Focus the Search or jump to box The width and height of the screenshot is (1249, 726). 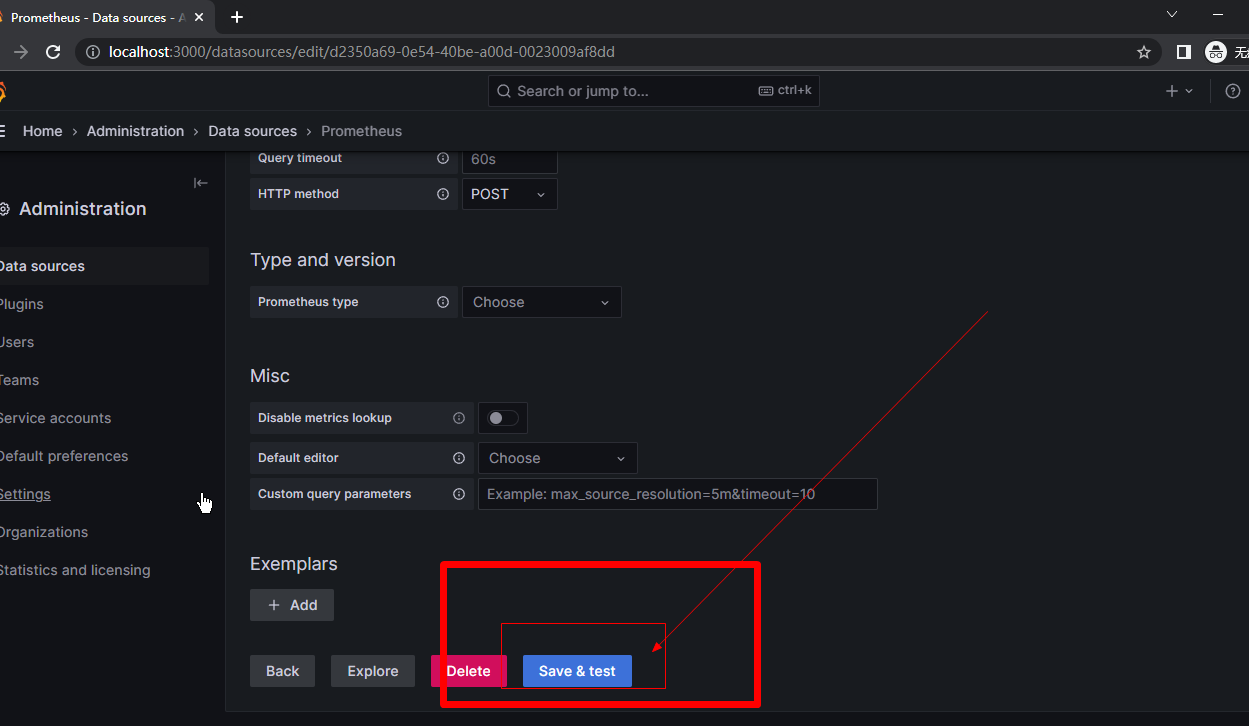[x=654, y=91]
